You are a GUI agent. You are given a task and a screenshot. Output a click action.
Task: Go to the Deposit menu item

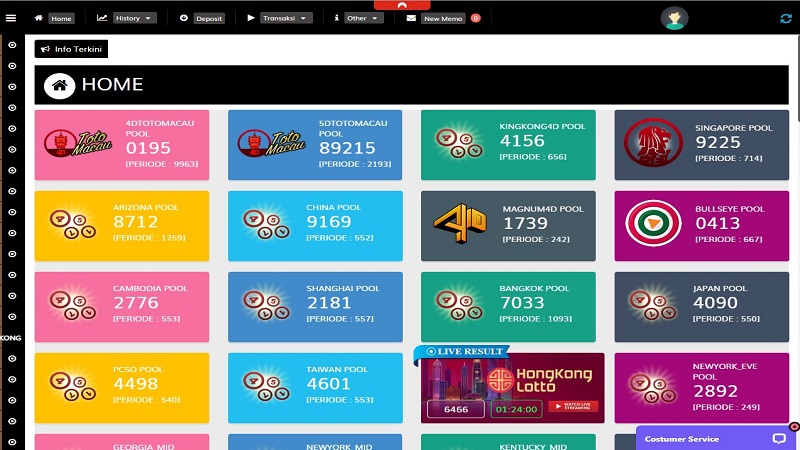click(203, 18)
